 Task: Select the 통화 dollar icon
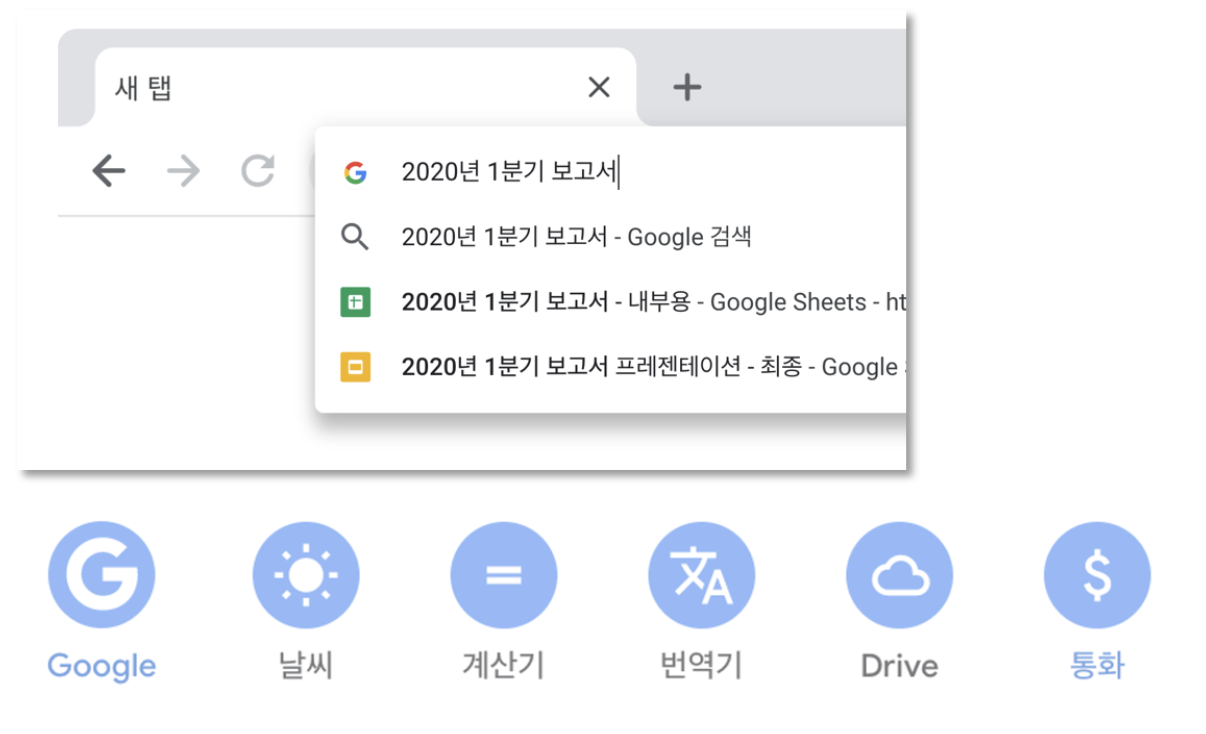[1097, 575]
